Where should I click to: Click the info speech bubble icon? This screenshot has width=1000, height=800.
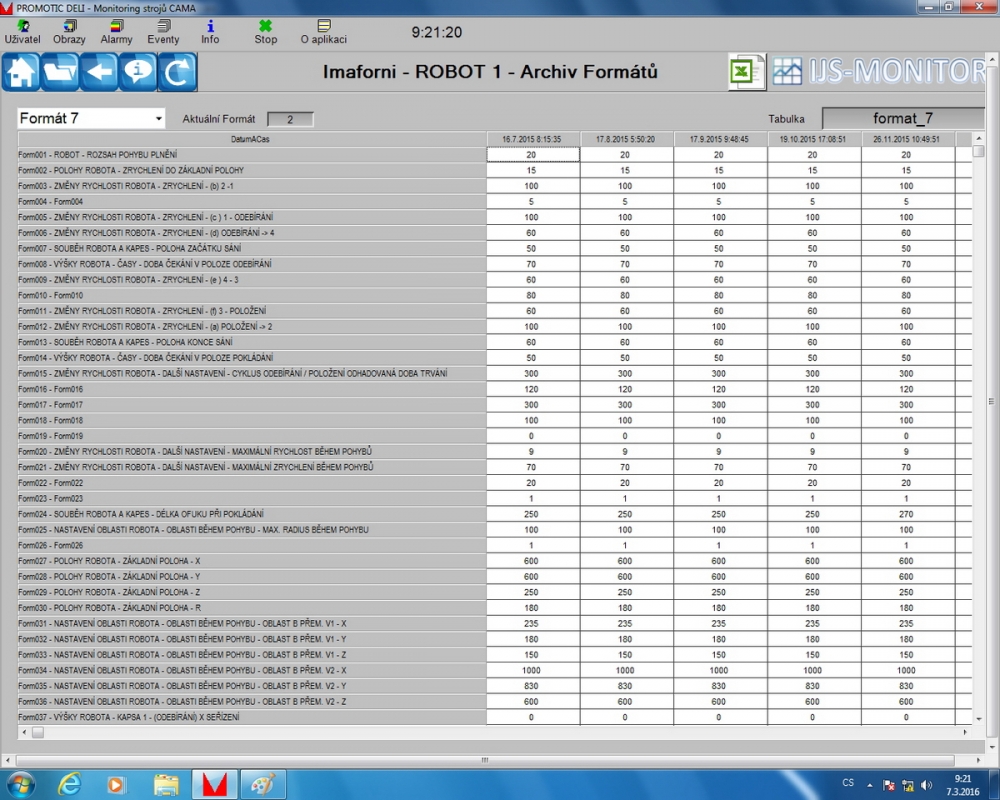(x=138, y=72)
